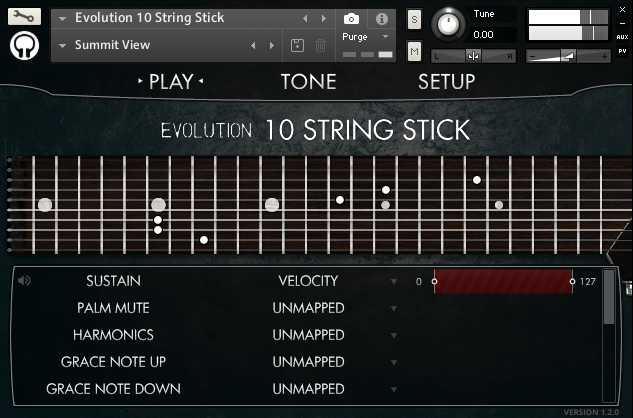This screenshot has width=633, height=418.
Task: Open the HARMONICS mapping dropdown arrow
Action: tap(394, 335)
